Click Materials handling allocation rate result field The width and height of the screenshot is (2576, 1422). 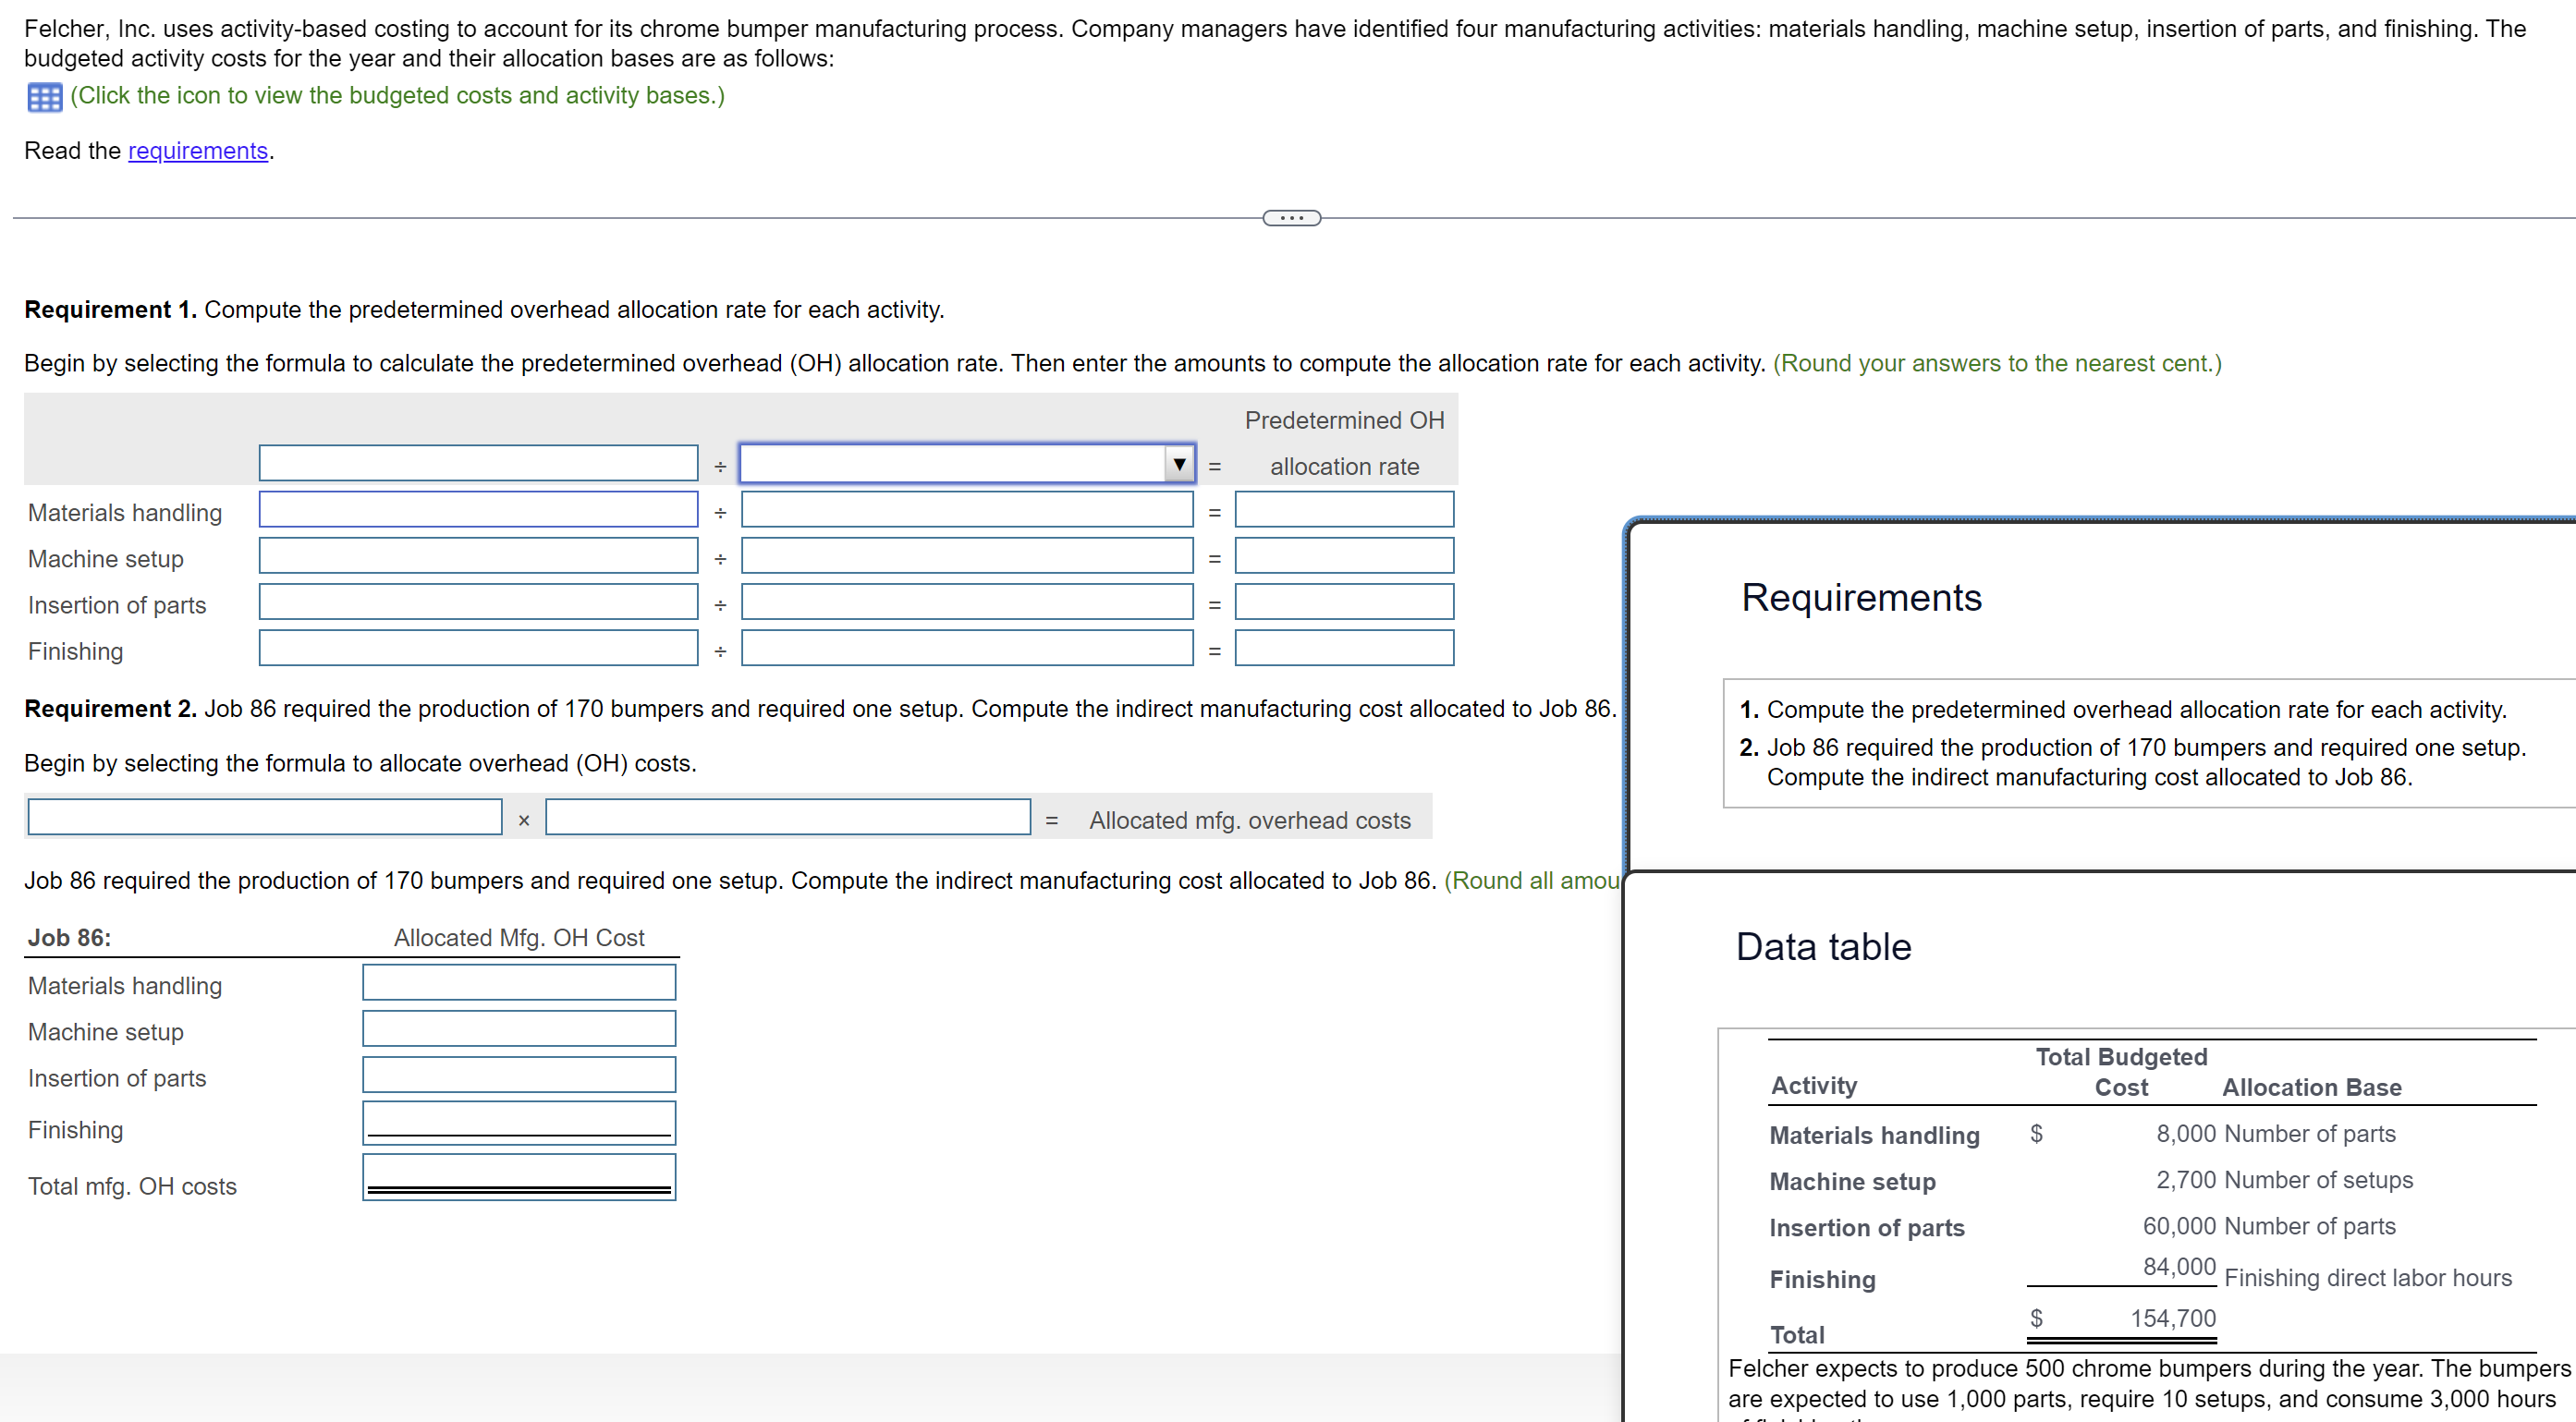[x=1343, y=510]
